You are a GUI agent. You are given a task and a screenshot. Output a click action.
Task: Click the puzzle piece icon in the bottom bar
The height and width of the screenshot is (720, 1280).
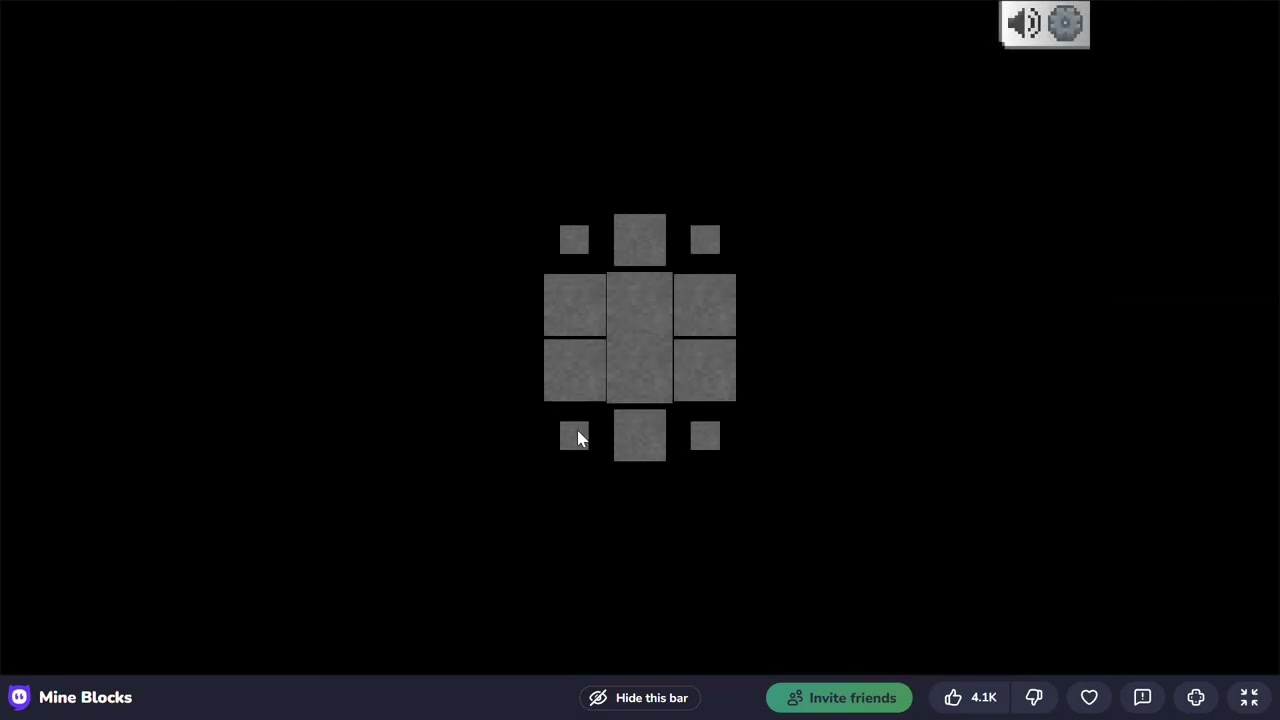coord(1196,698)
